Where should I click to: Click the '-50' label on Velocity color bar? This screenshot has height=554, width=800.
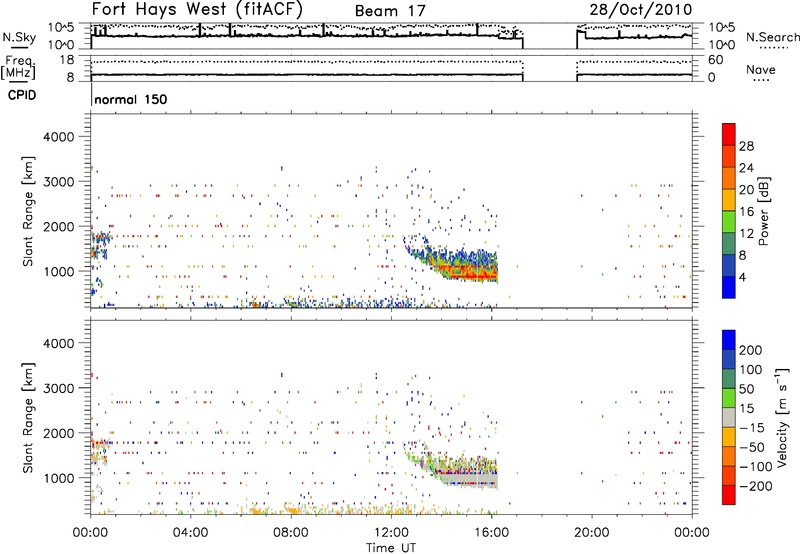tap(752, 447)
